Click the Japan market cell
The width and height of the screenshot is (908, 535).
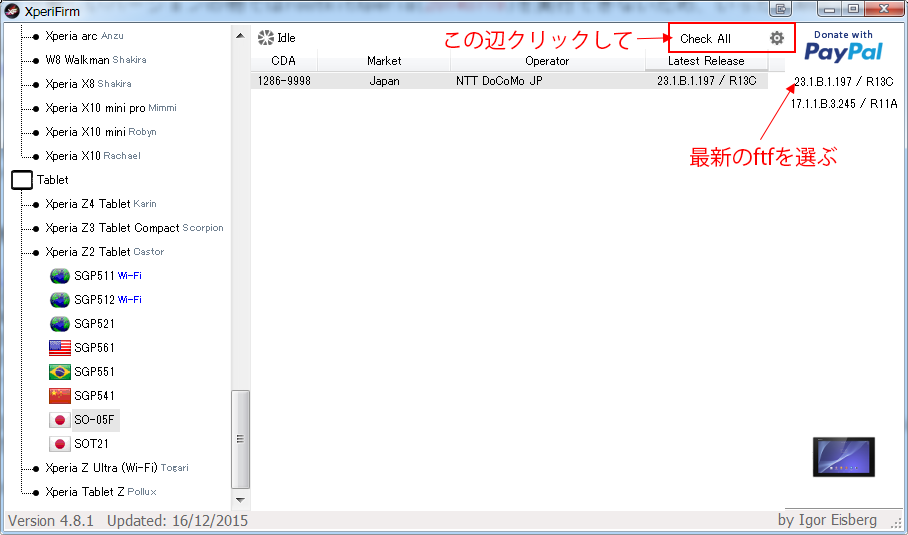[x=385, y=81]
